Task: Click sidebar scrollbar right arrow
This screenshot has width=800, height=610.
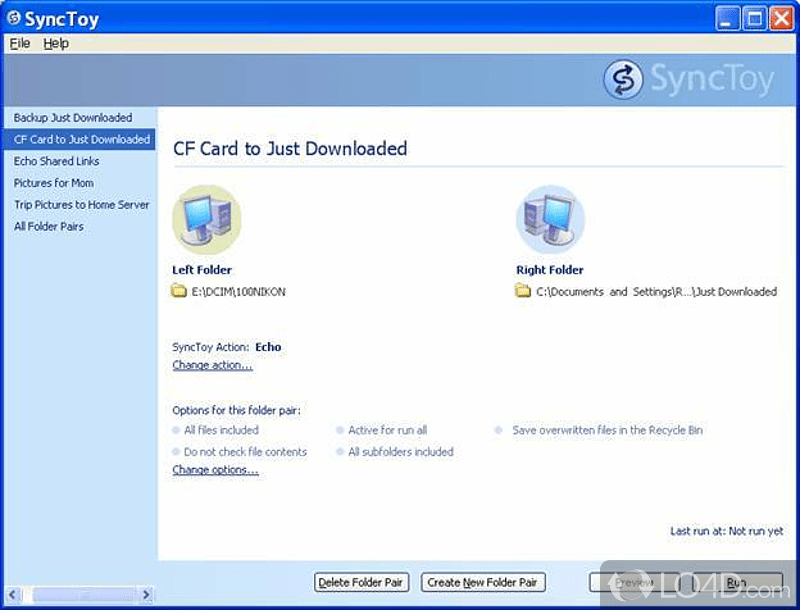Action: click(146, 594)
